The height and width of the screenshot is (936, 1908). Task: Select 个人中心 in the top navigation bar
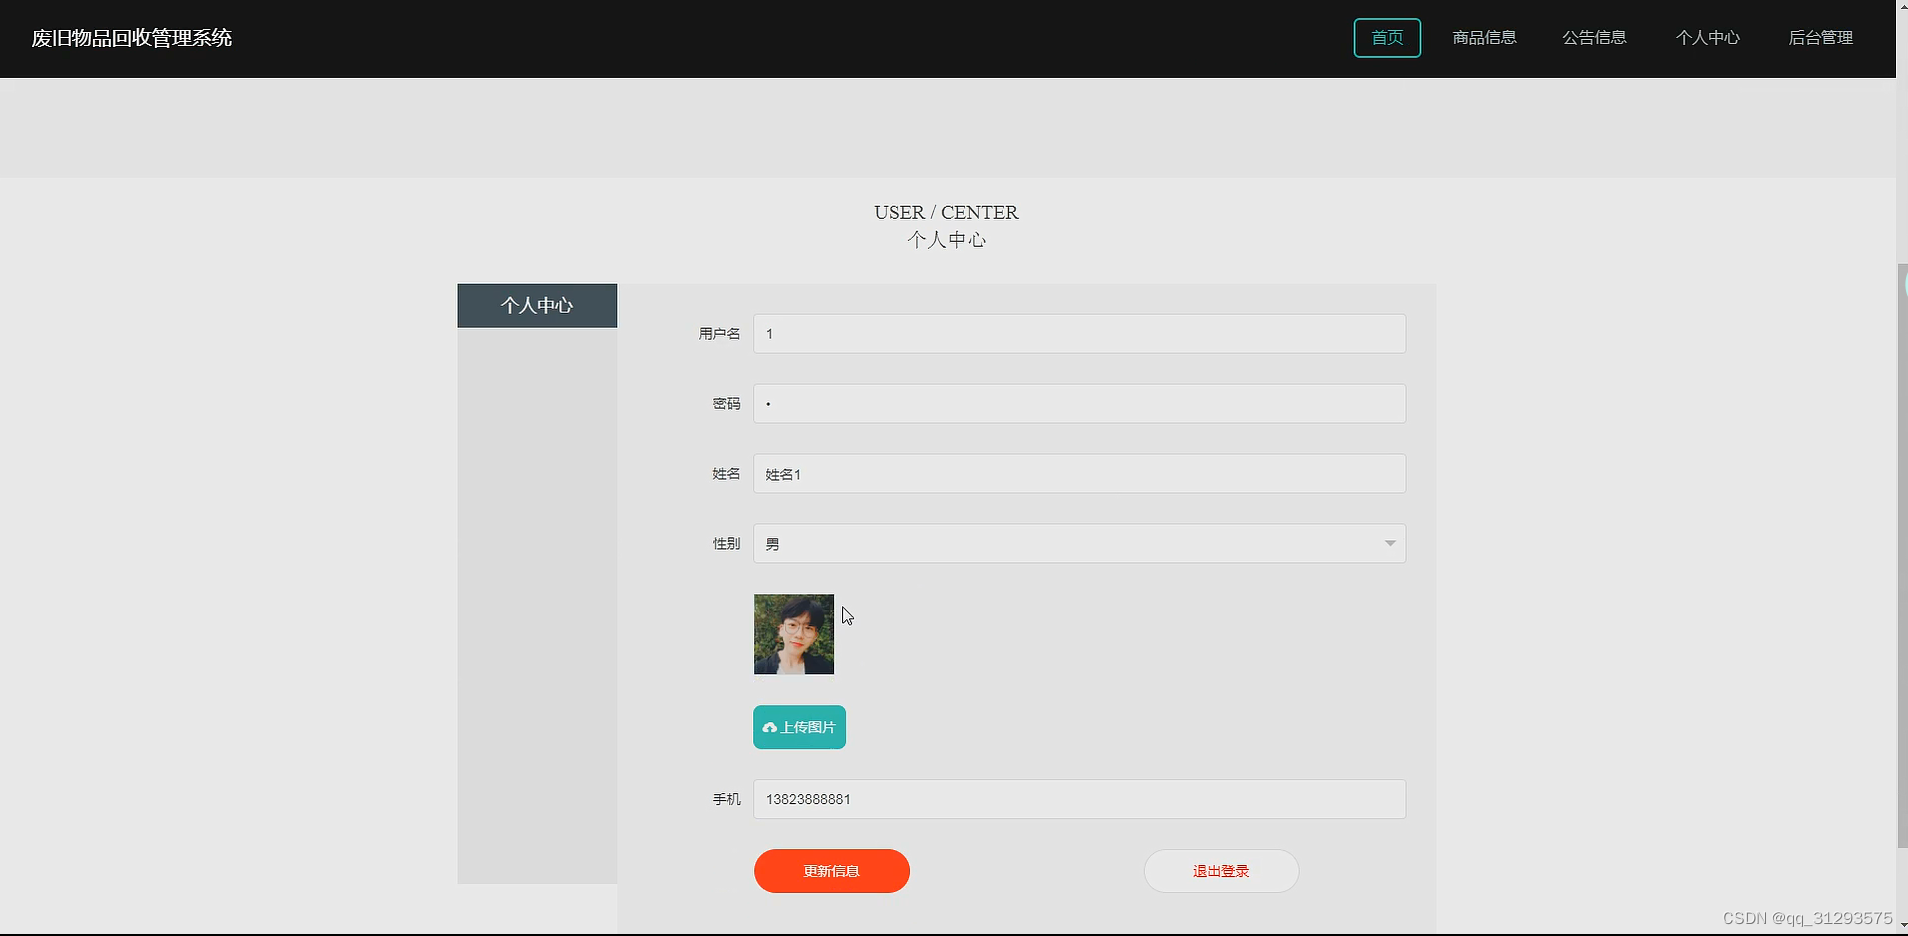(1707, 38)
